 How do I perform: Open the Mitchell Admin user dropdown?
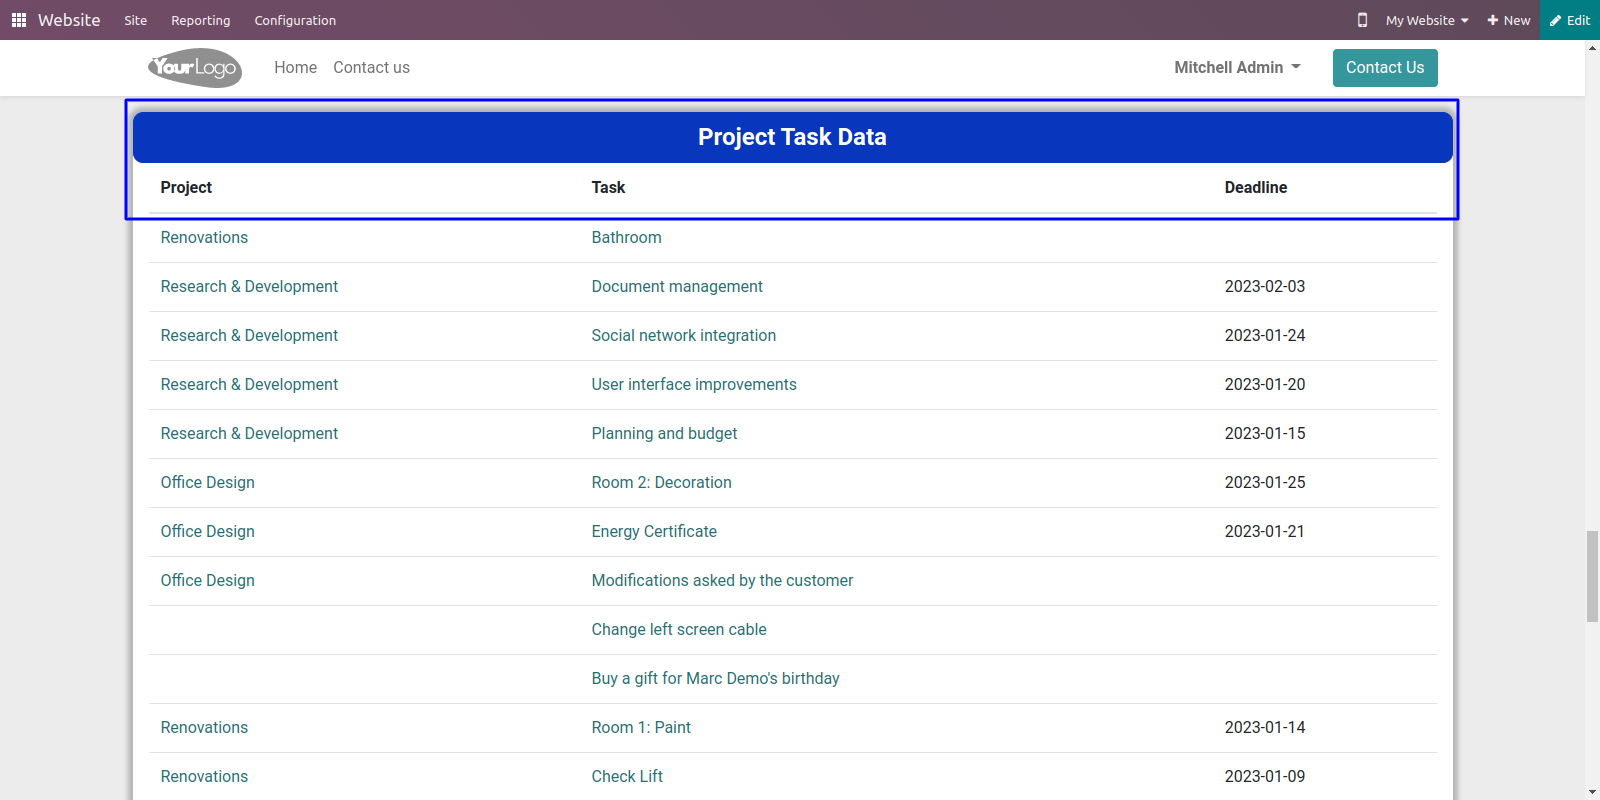point(1237,67)
